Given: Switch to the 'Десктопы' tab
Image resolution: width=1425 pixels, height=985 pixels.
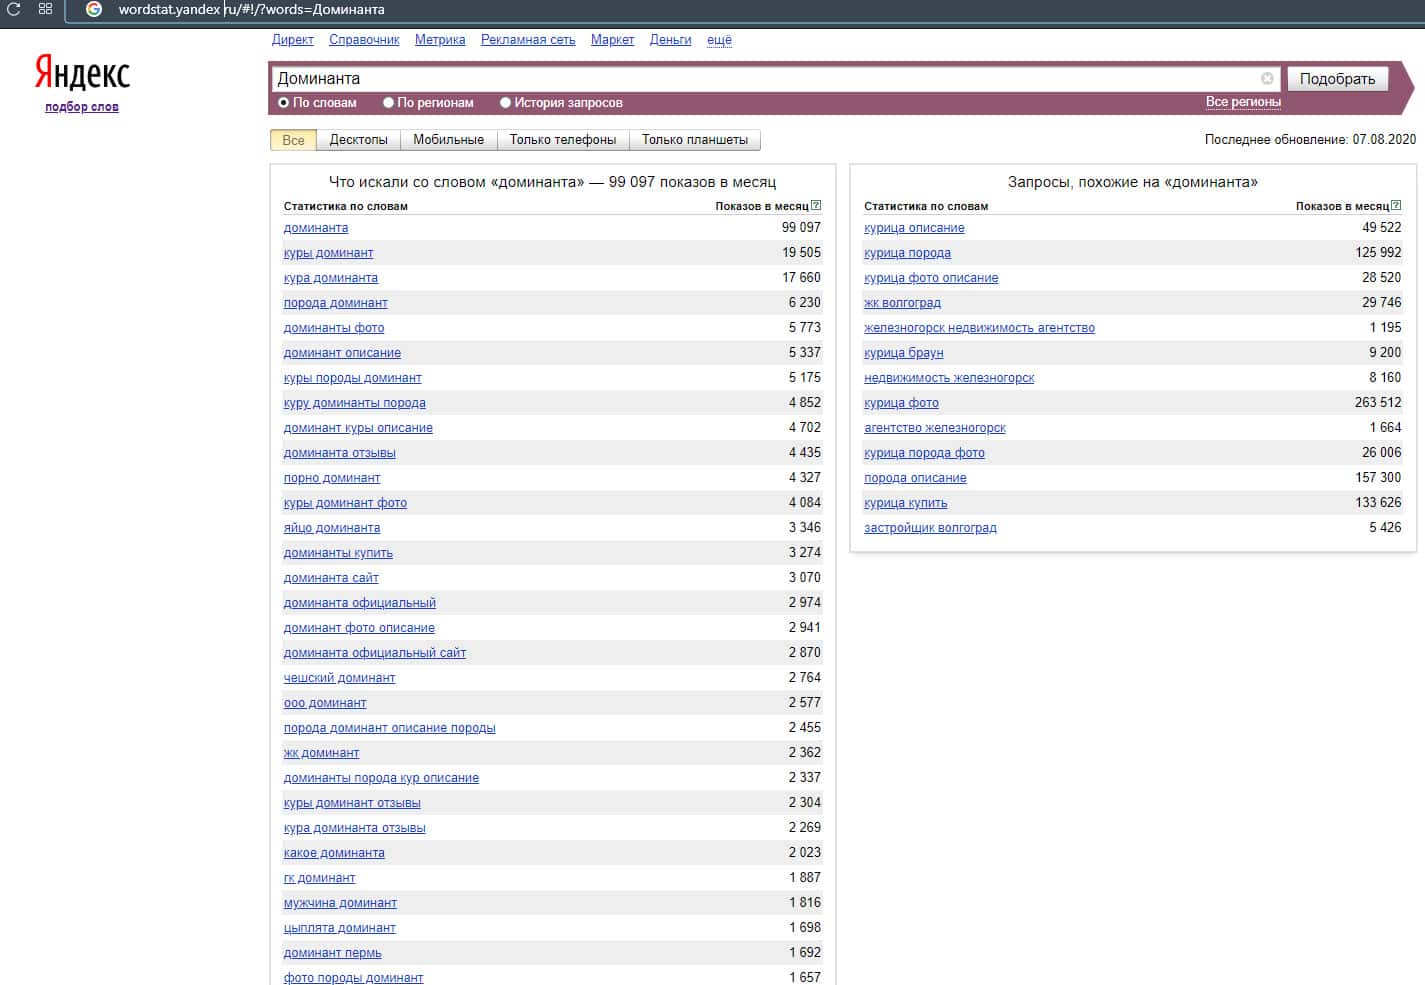Looking at the screenshot, I should [358, 140].
